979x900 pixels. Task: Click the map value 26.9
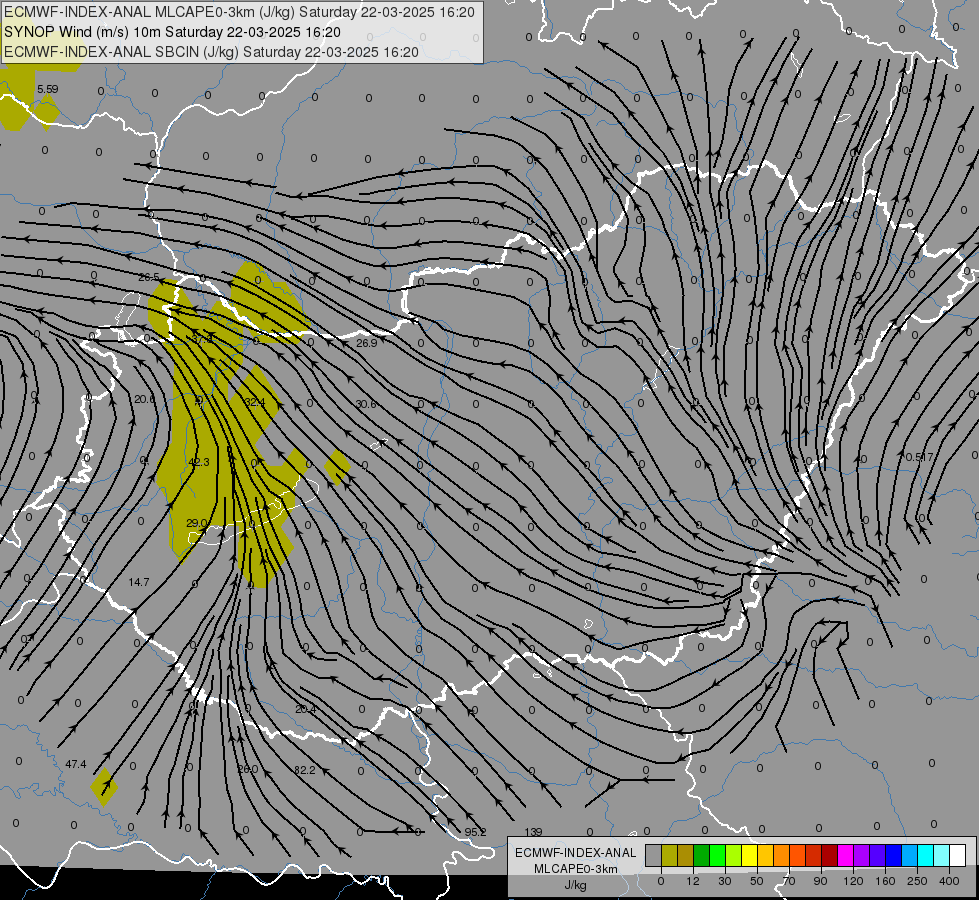point(367,343)
